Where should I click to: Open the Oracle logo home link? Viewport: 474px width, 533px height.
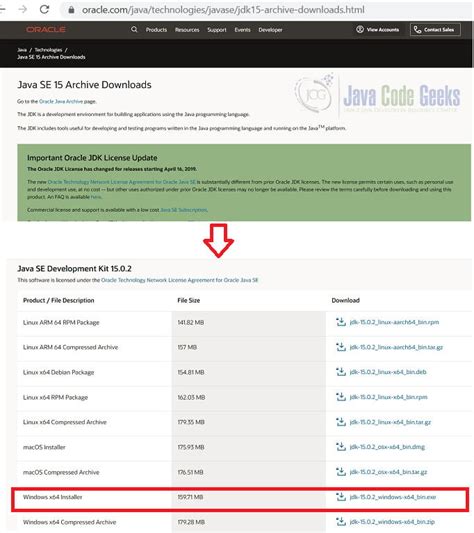click(46, 30)
